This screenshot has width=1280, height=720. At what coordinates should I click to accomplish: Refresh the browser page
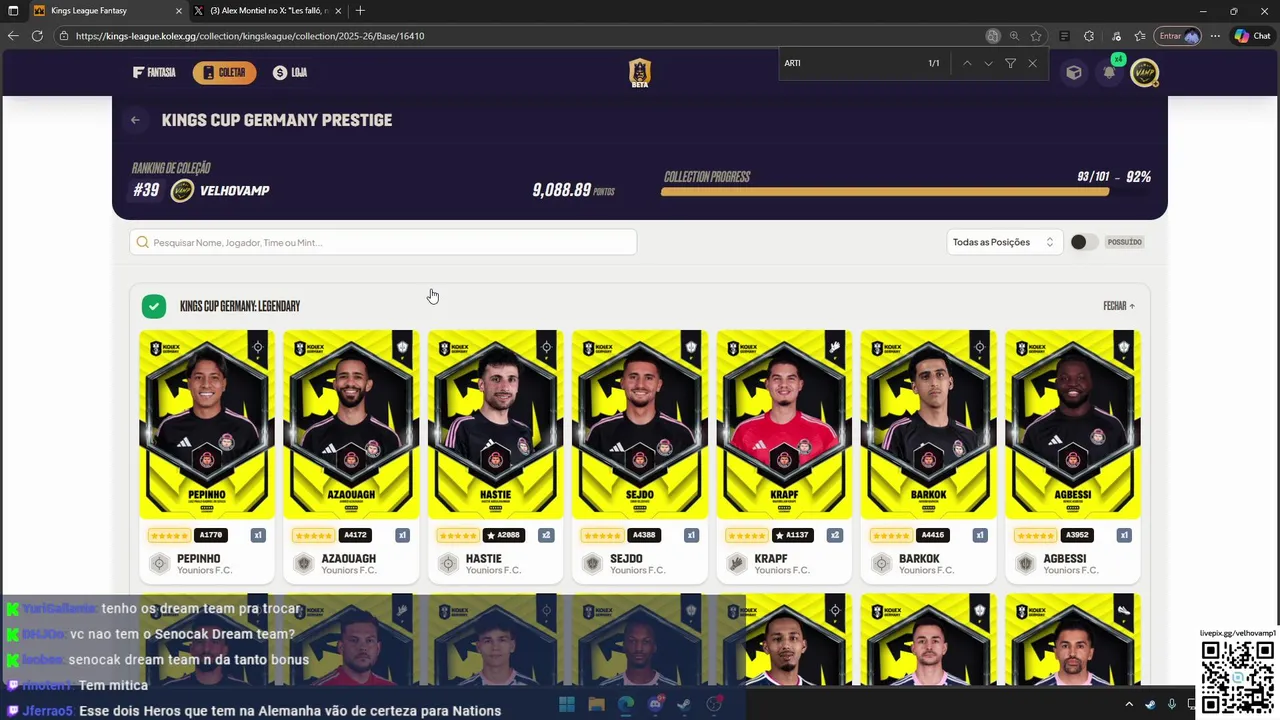pyautogui.click(x=37, y=36)
